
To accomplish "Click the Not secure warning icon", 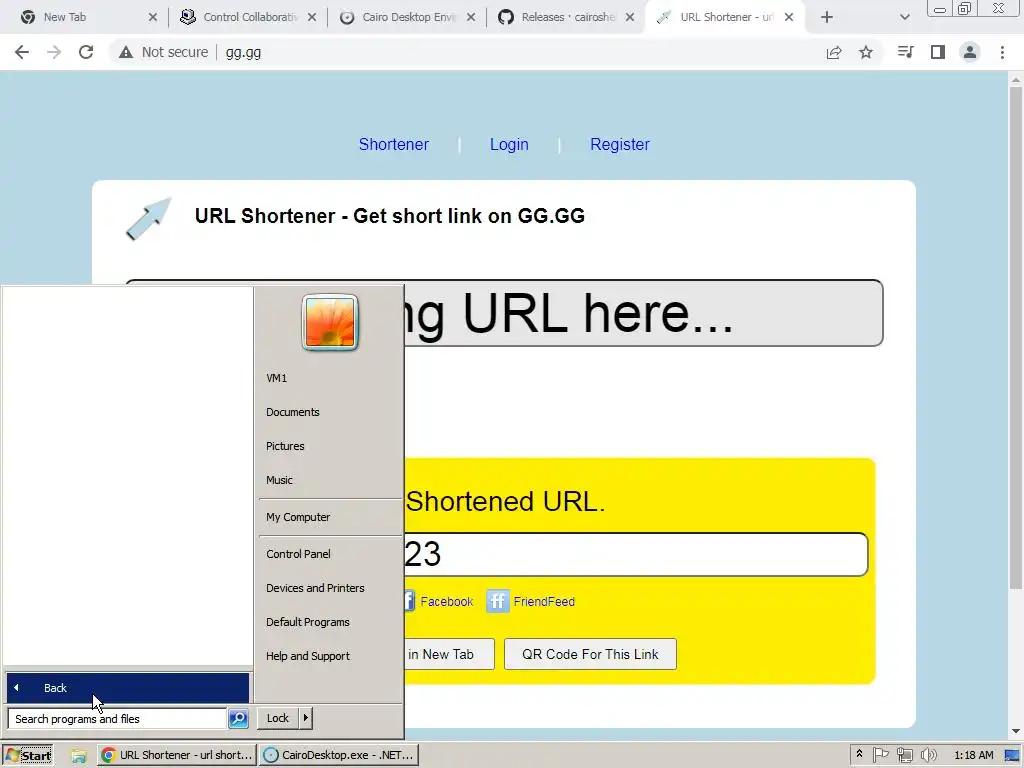I will (x=126, y=52).
